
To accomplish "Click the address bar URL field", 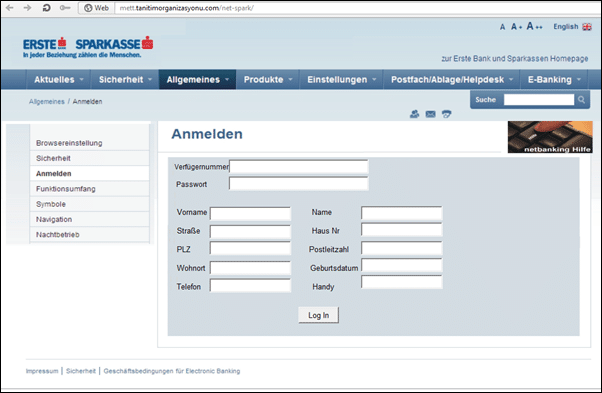I will point(357,8).
